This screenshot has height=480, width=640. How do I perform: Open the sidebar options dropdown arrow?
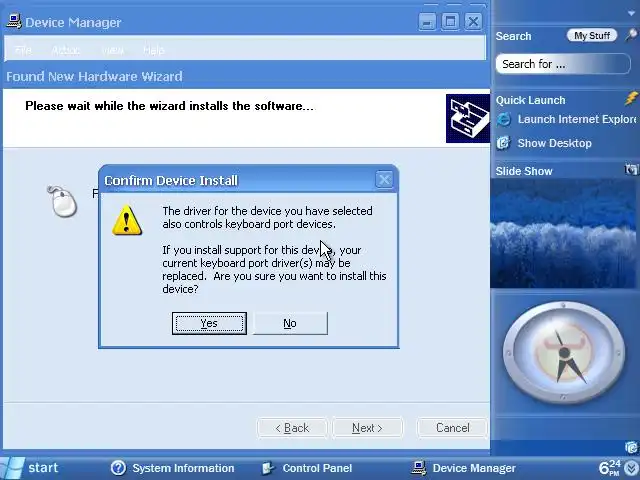[631, 13]
